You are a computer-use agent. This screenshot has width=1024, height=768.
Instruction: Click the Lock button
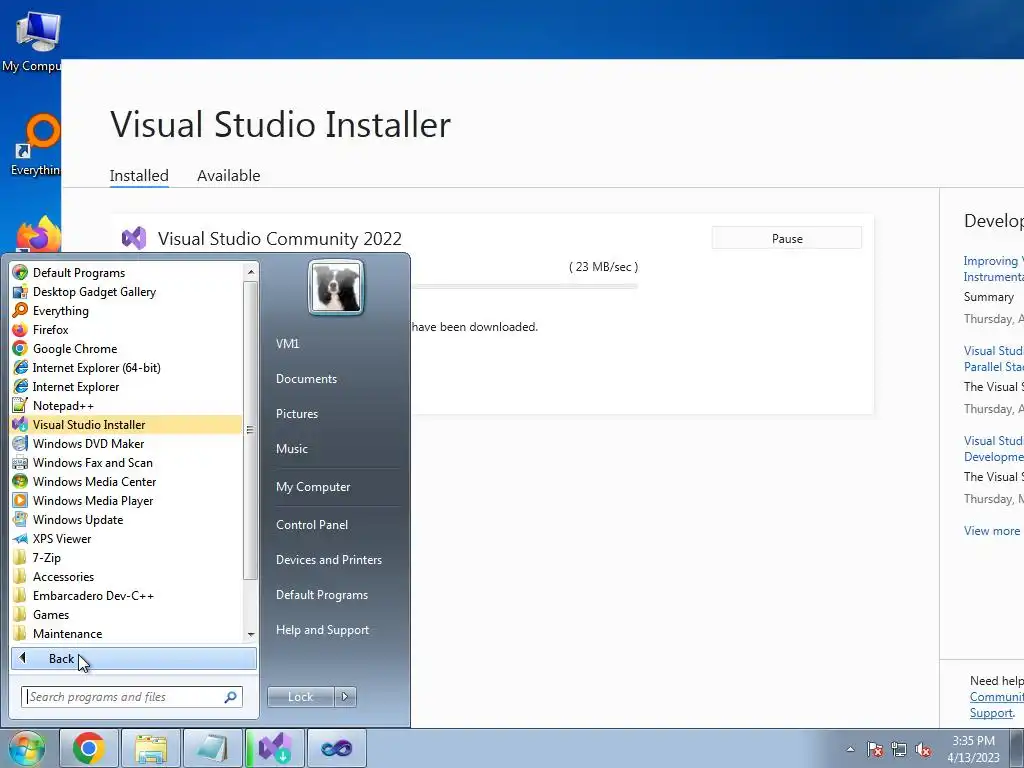(300, 697)
